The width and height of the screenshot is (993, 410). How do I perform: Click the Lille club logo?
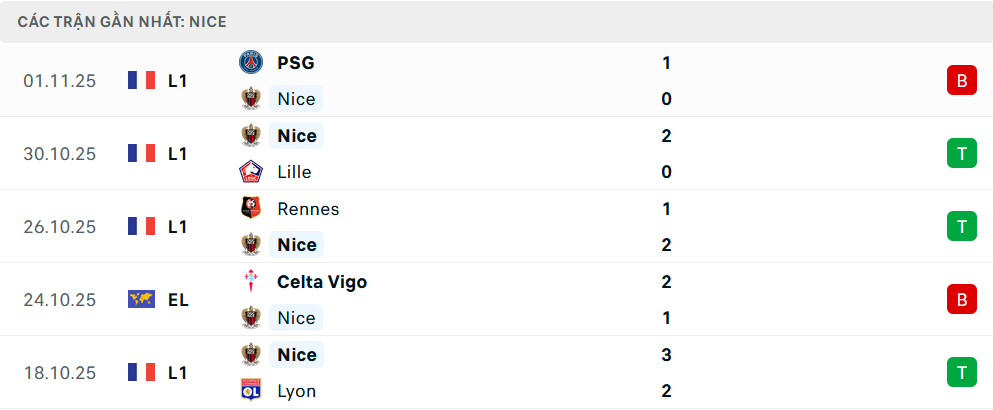coord(250,172)
